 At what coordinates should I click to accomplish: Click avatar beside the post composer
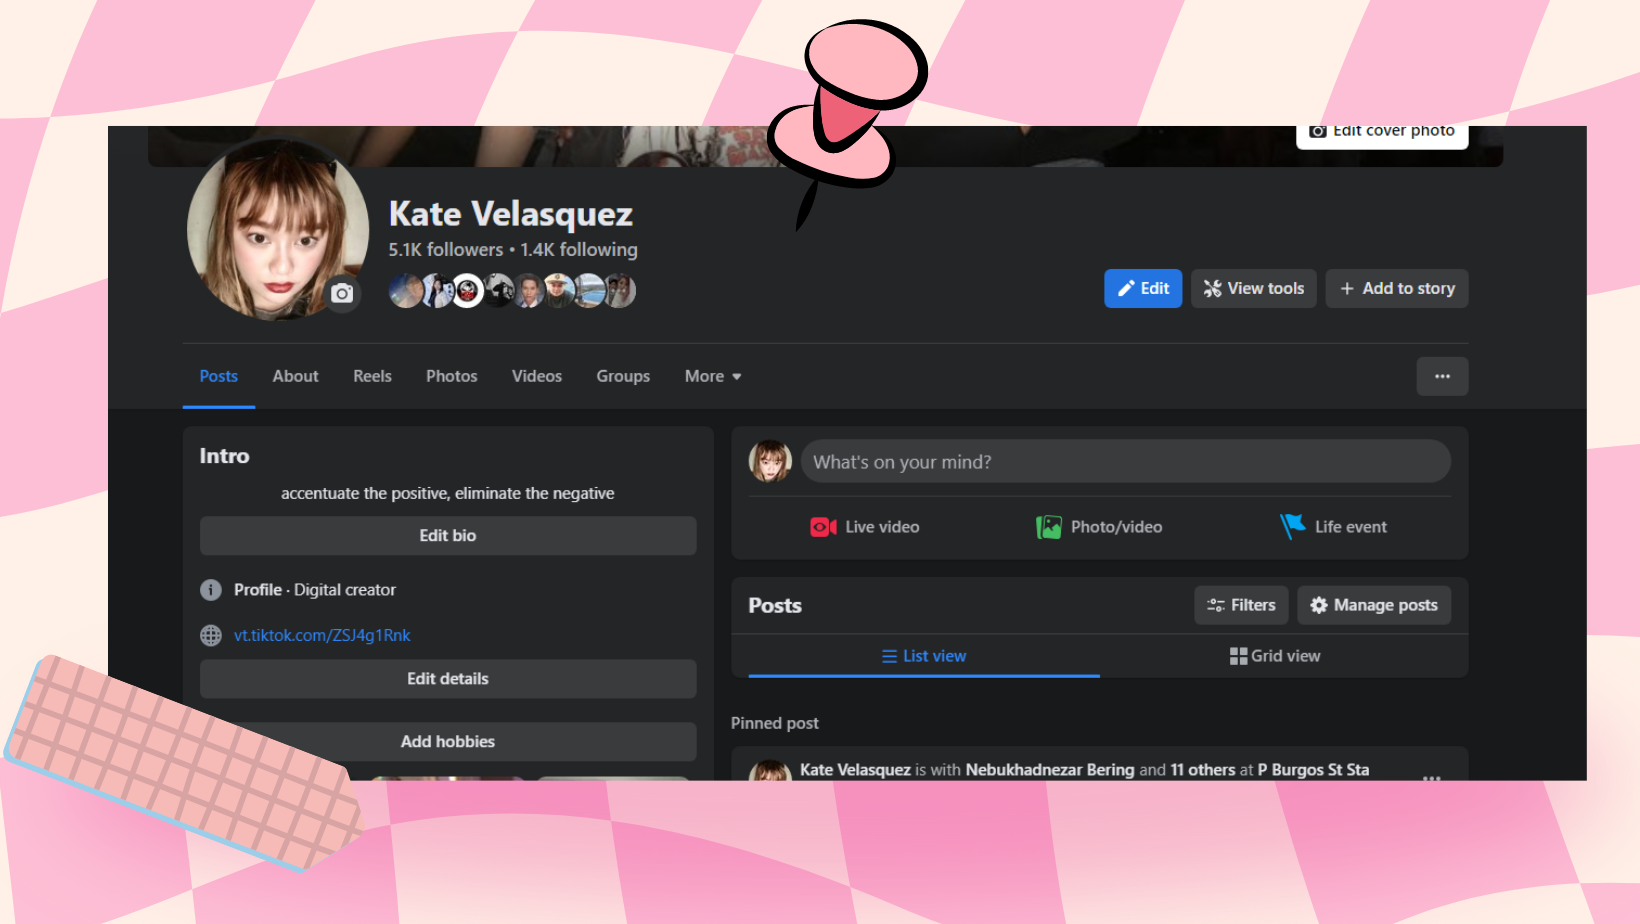coord(771,461)
